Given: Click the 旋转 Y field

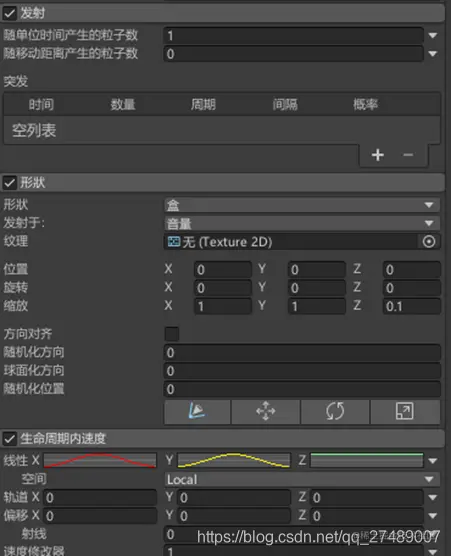Looking at the screenshot, I should (x=317, y=288).
